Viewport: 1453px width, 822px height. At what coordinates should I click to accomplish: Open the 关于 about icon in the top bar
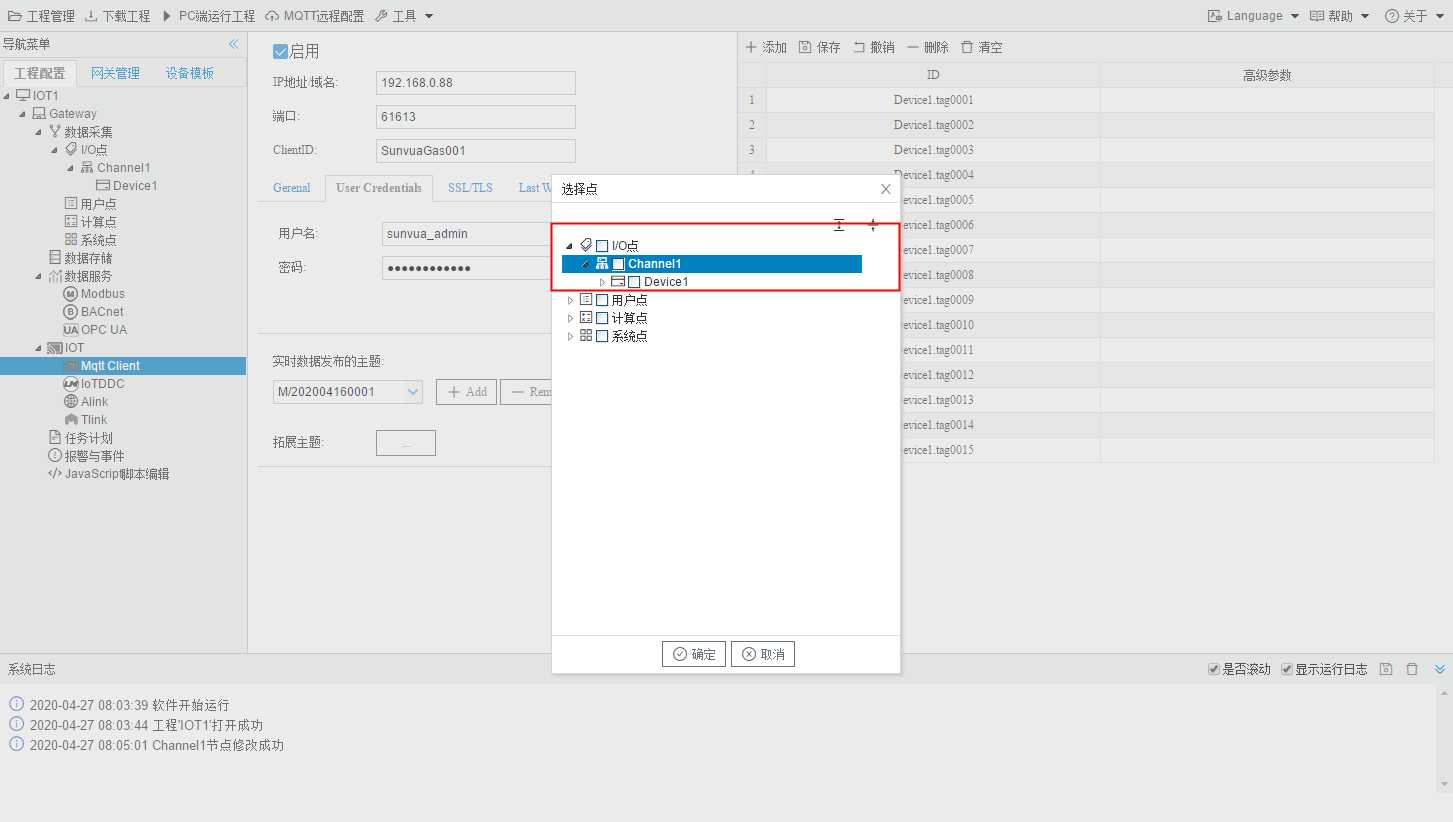pos(1391,16)
